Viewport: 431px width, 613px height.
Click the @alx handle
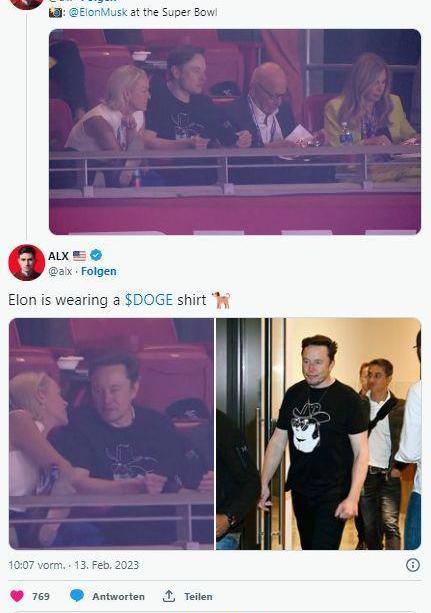tap(60, 271)
